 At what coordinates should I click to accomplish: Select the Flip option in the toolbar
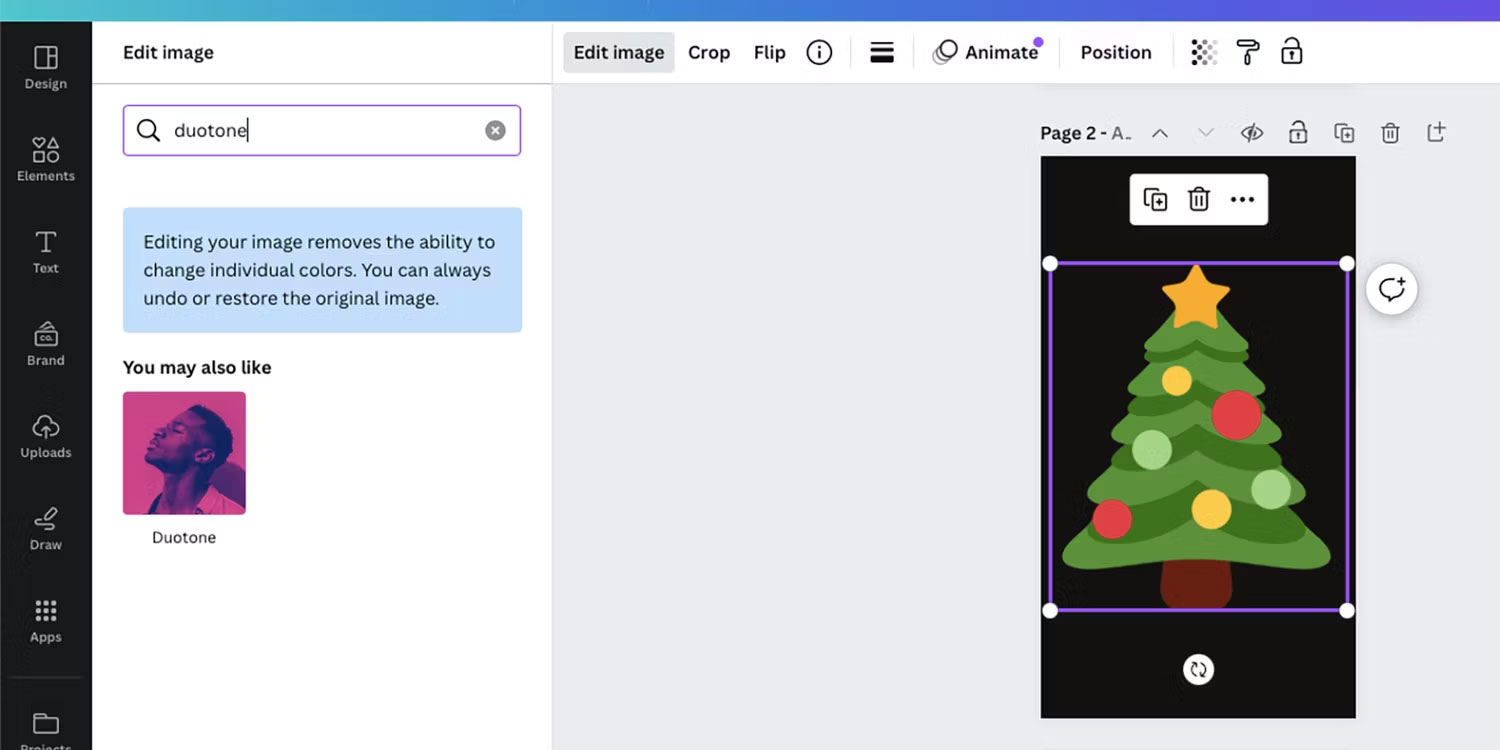point(769,51)
